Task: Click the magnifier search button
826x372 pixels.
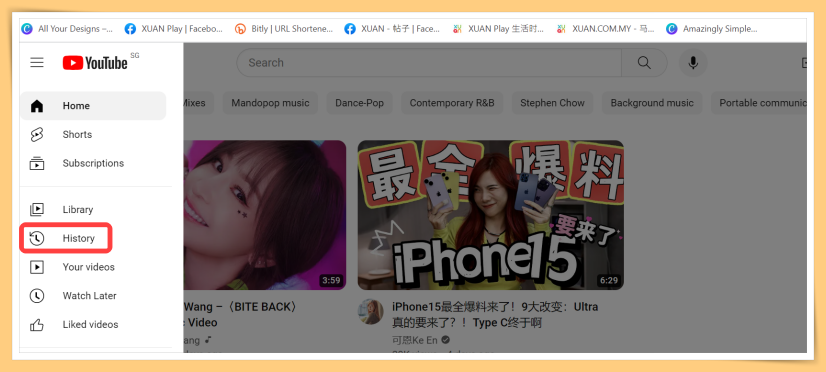Action: pyautogui.click(x=644, y=63)
